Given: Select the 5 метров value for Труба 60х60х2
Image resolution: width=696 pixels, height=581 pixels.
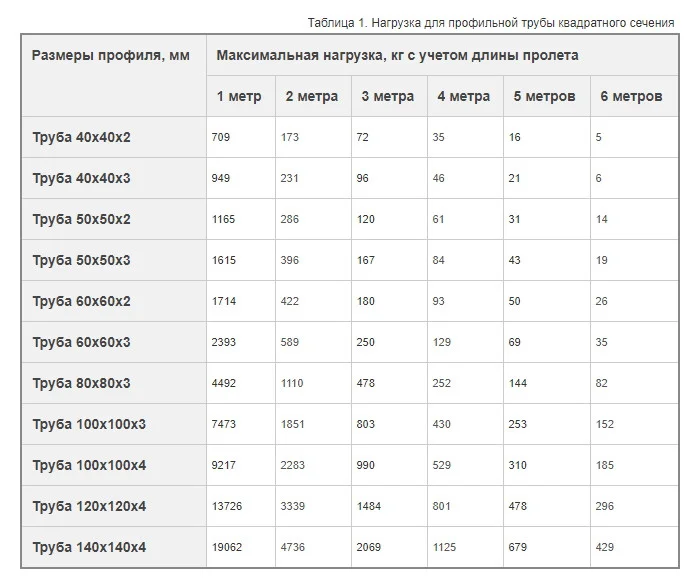Looking at the screenshot, I should (x=515, y=301).
